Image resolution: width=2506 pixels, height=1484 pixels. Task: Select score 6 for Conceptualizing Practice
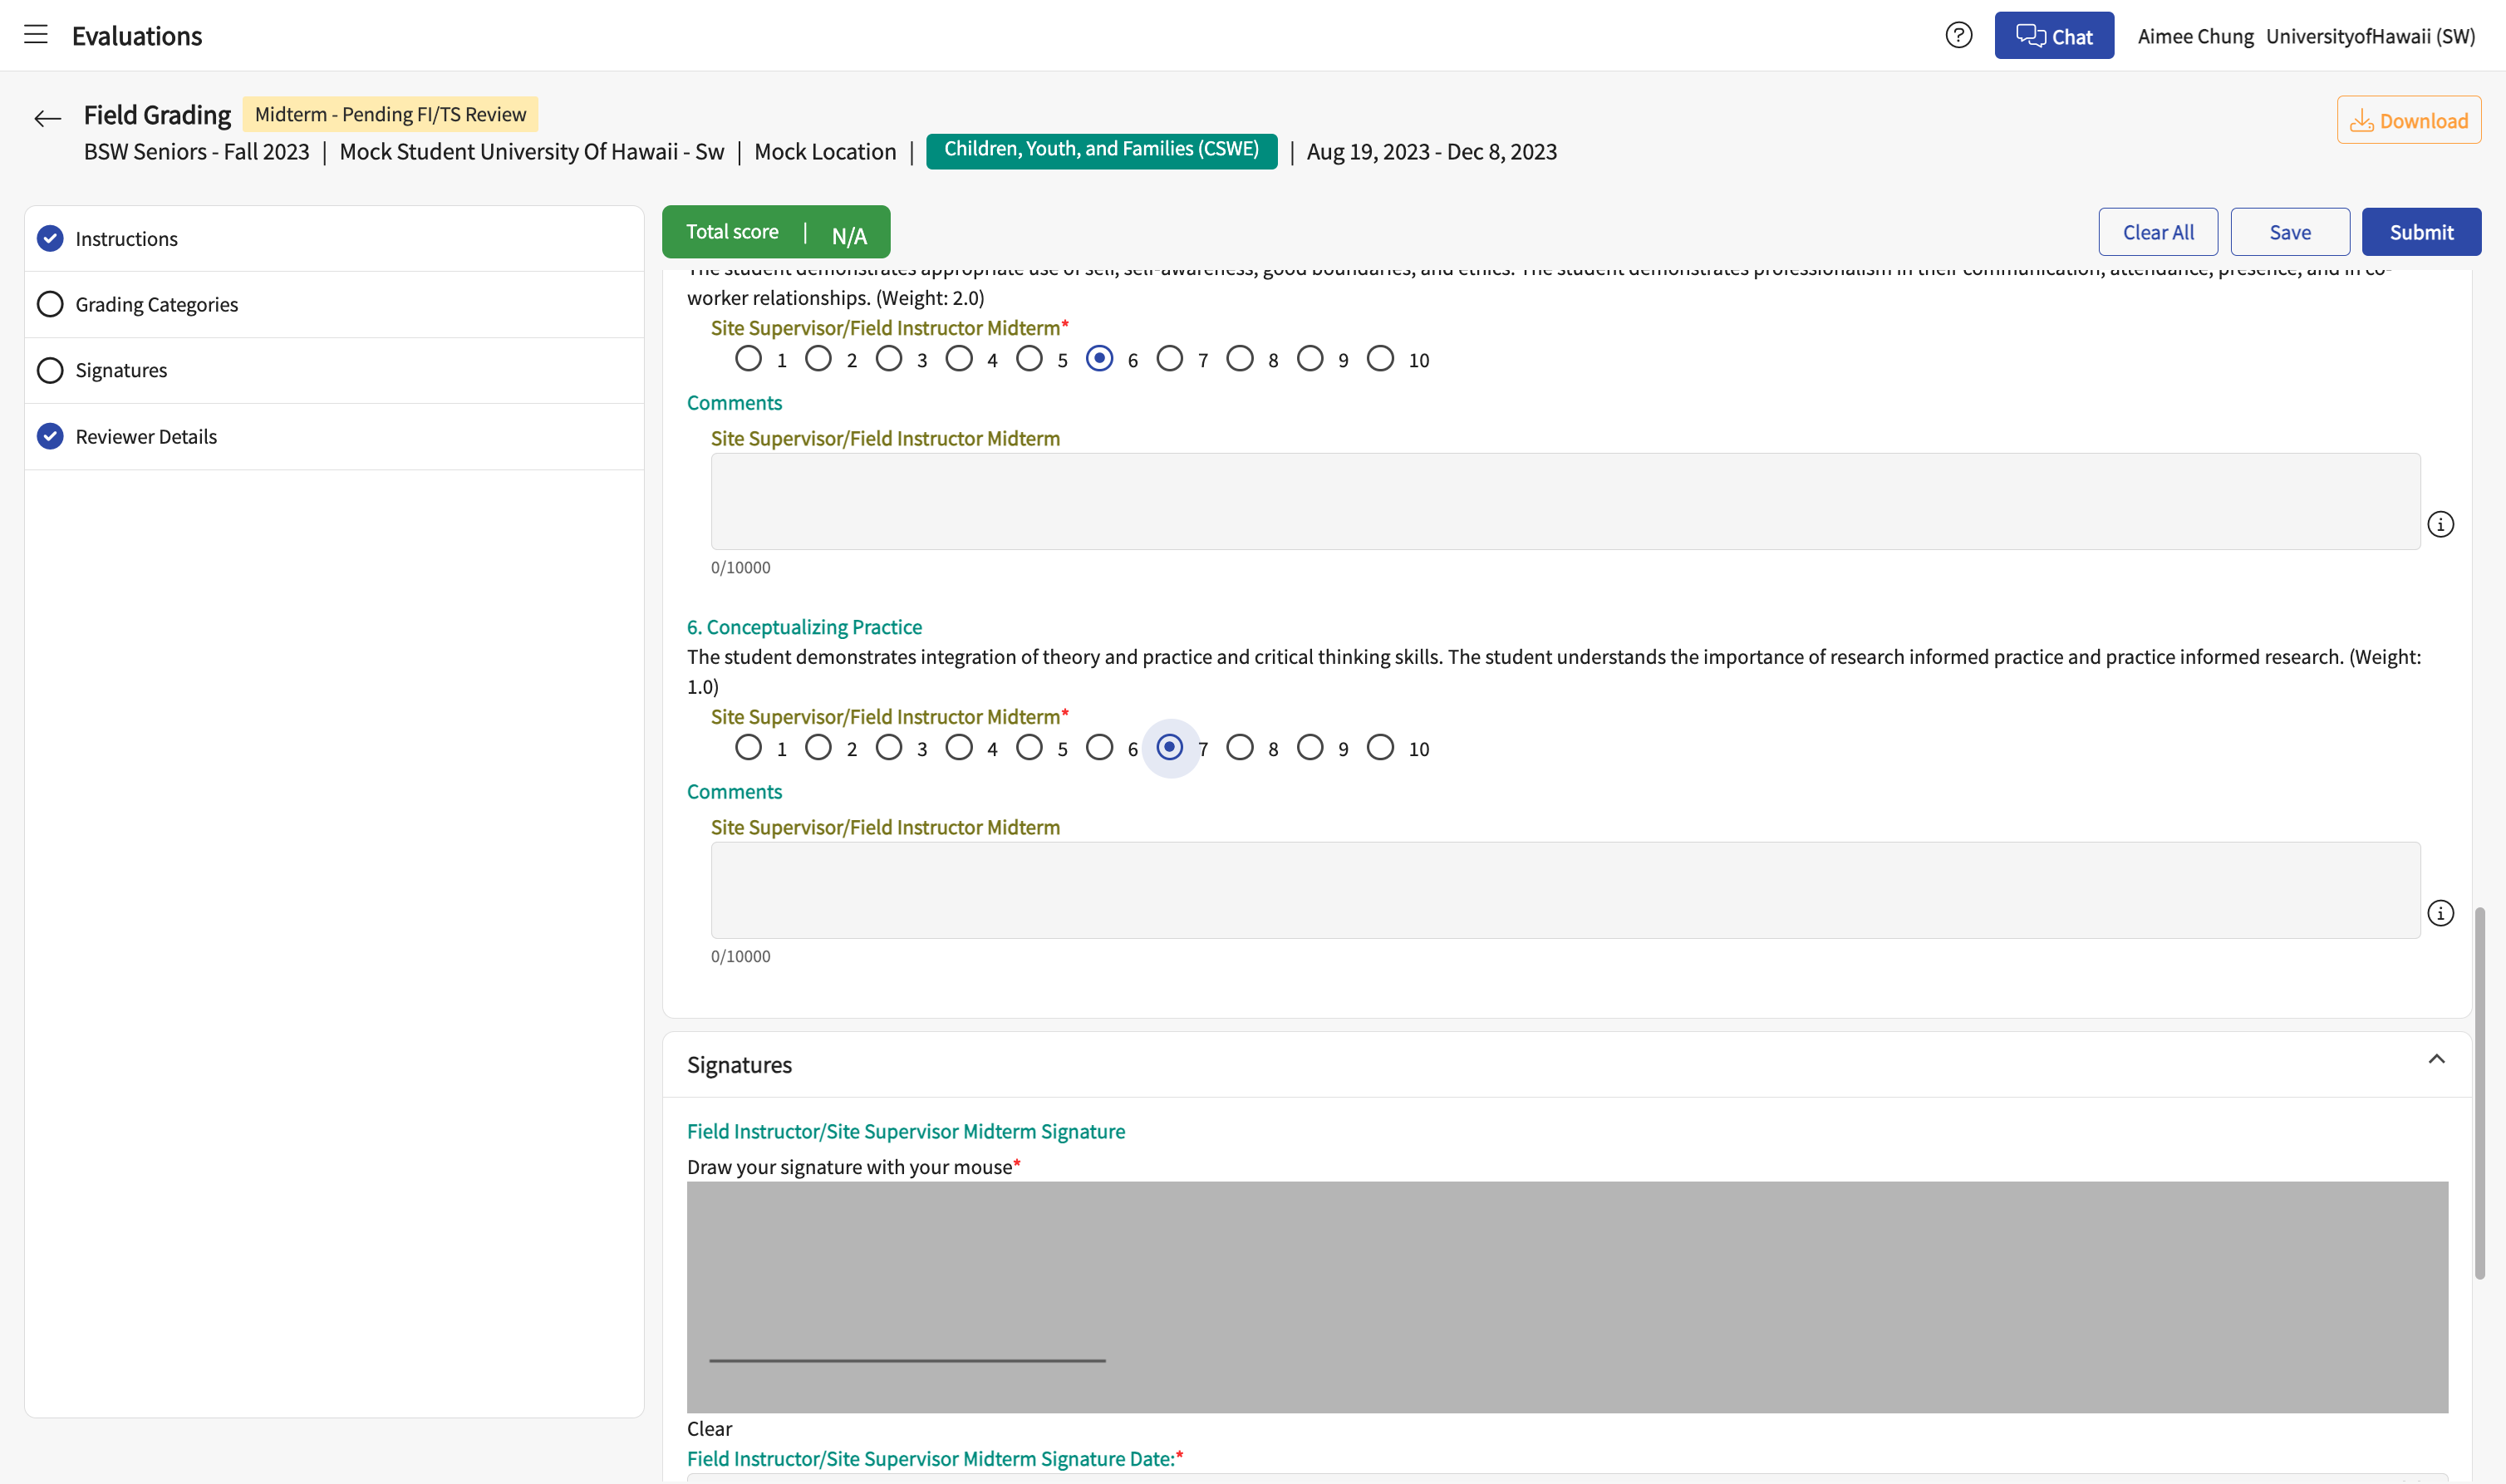[1099, 748]
